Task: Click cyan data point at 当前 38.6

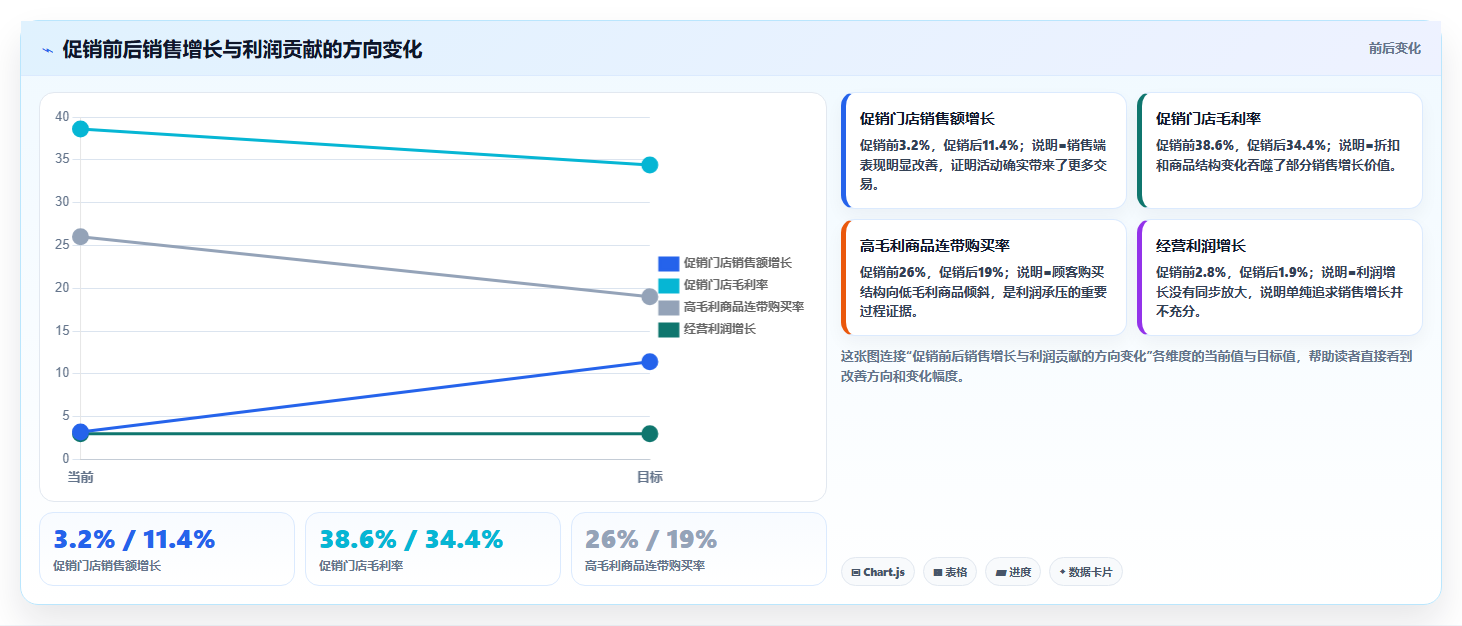Action: 81,129
